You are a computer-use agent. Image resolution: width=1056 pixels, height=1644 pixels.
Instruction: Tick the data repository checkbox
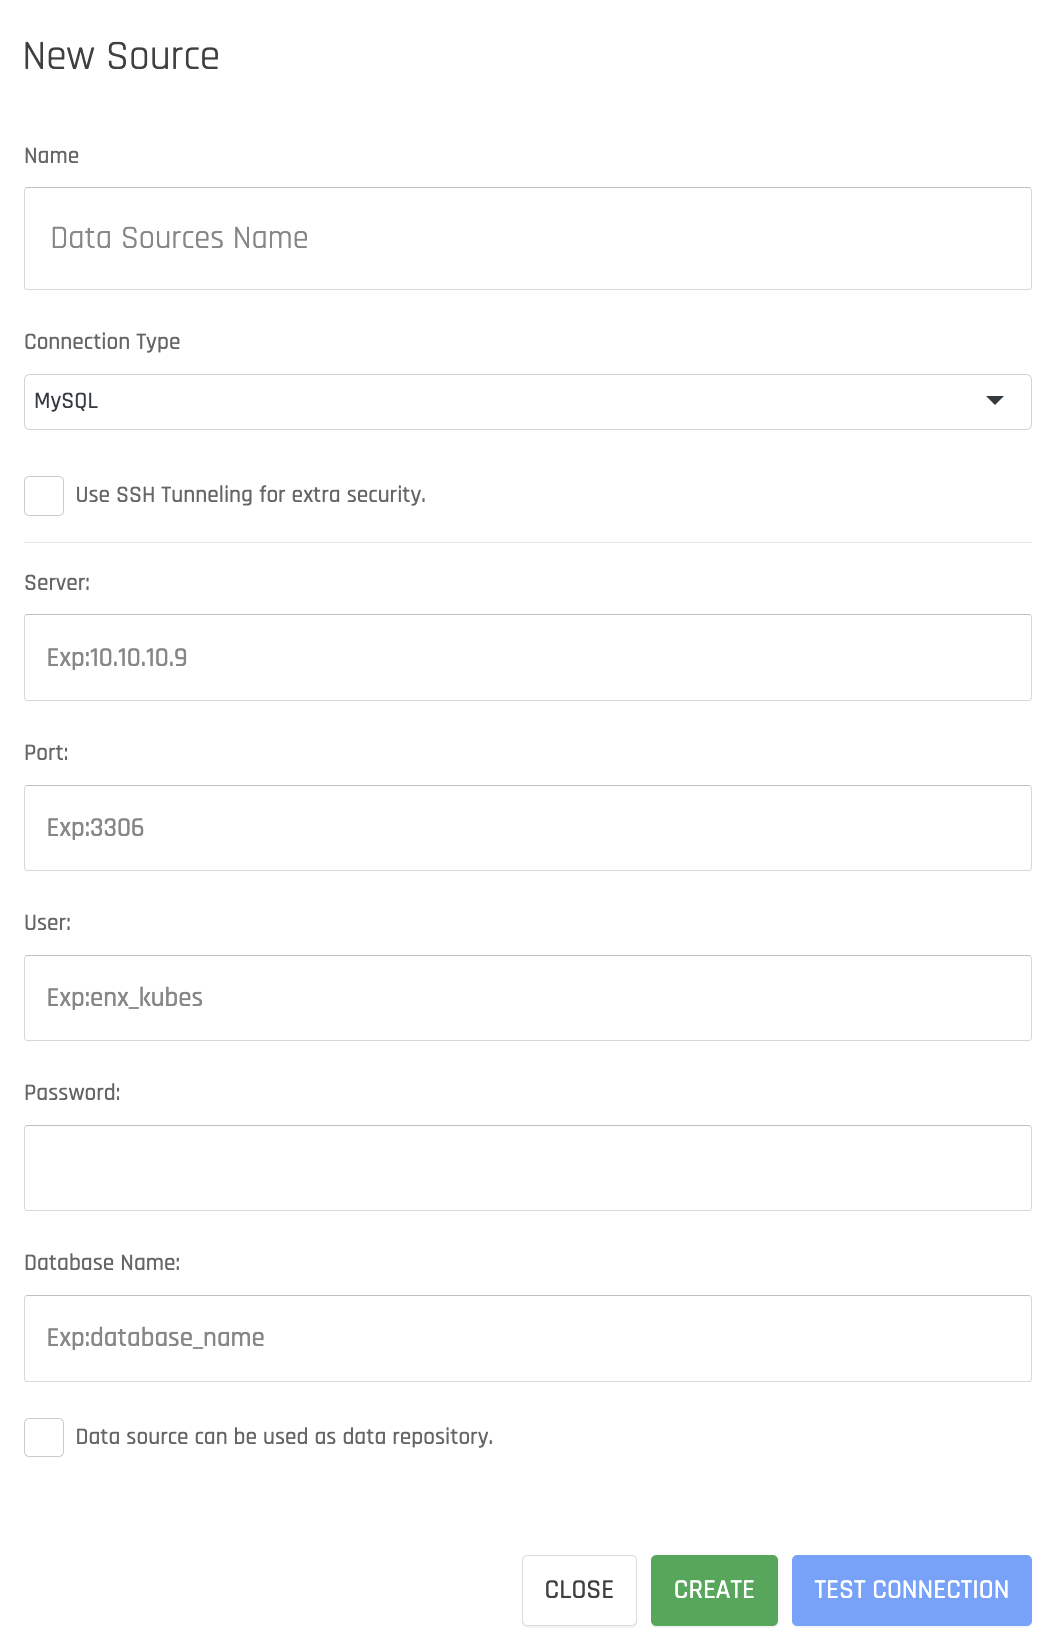[44, 1437]
